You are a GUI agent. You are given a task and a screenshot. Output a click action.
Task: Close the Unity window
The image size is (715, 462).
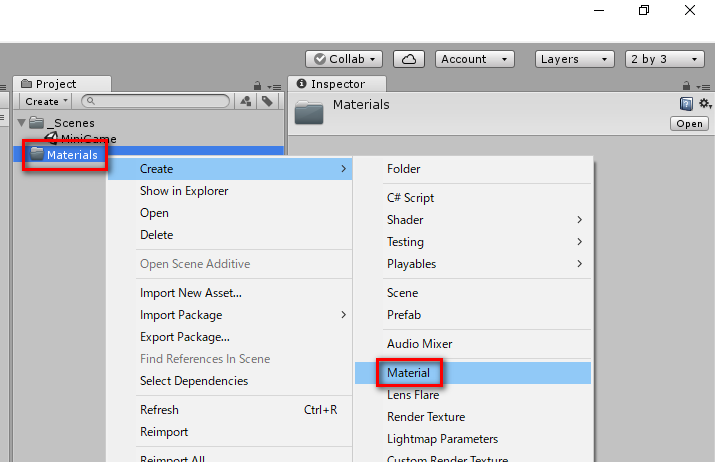[x=689, y=10]
